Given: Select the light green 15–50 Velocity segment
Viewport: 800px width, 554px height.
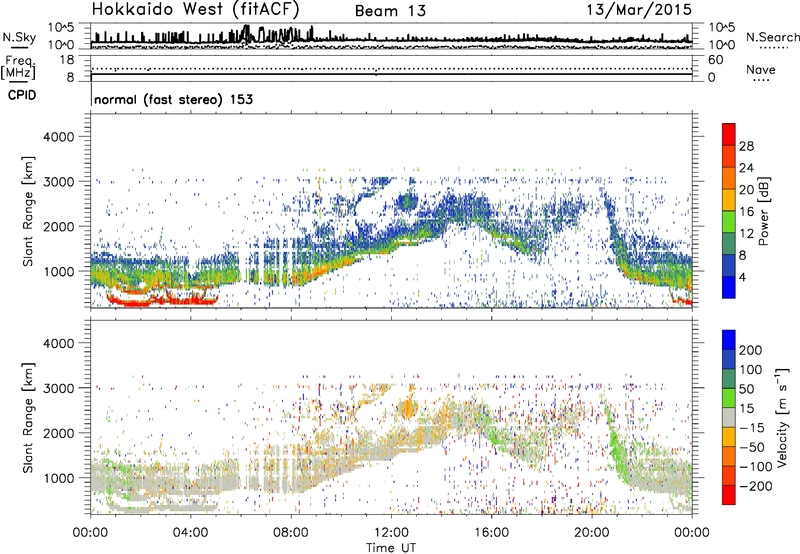Looking at the screenshot, I should 729,398.
